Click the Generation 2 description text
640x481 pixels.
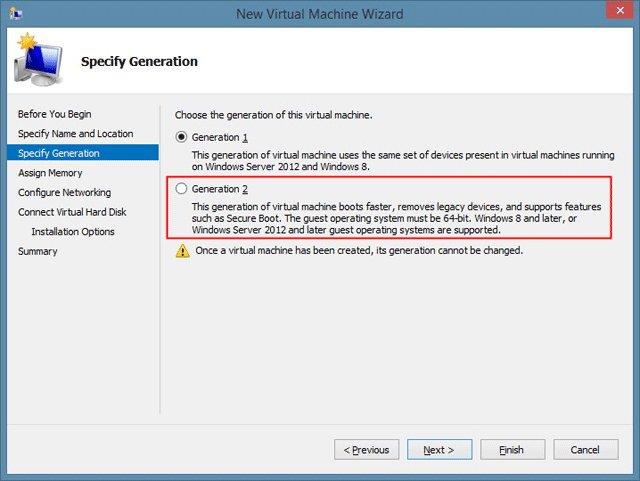[396, 218]
